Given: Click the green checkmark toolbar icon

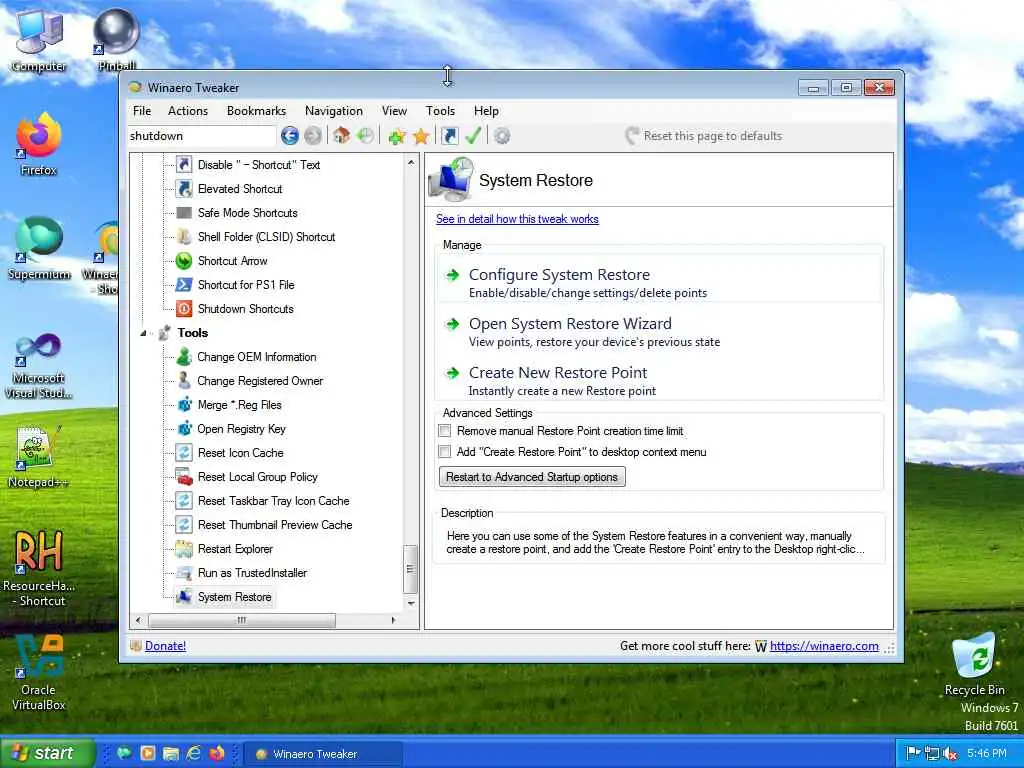Looking at the screenshot, I should pos(473,136).
